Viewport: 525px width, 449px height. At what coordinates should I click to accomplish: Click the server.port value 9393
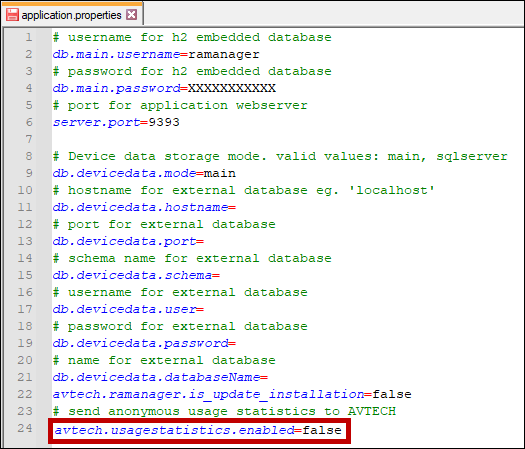[164, 122]
